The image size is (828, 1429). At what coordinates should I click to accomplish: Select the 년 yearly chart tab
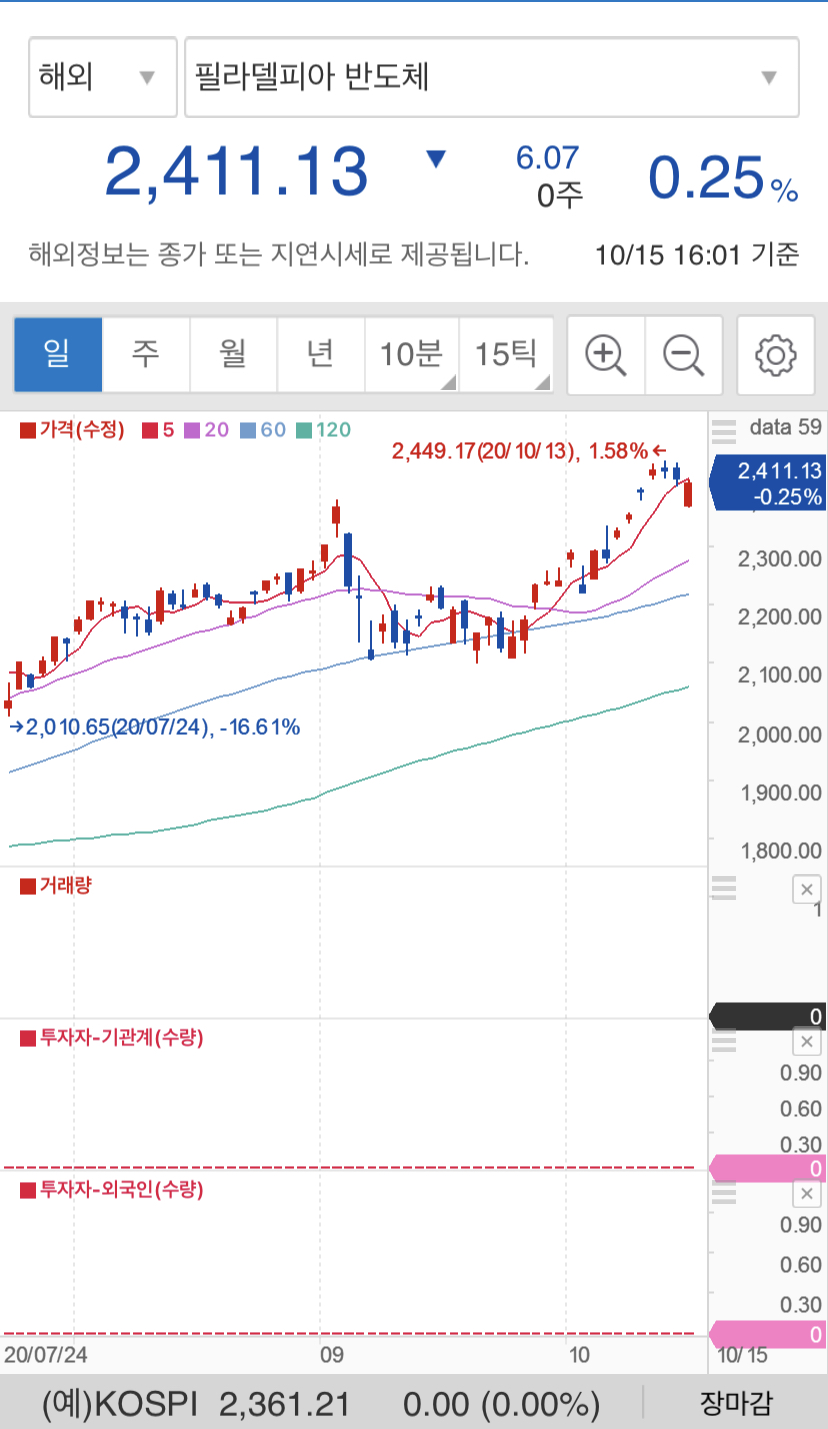pyautogui.click(x=321, y=355)
